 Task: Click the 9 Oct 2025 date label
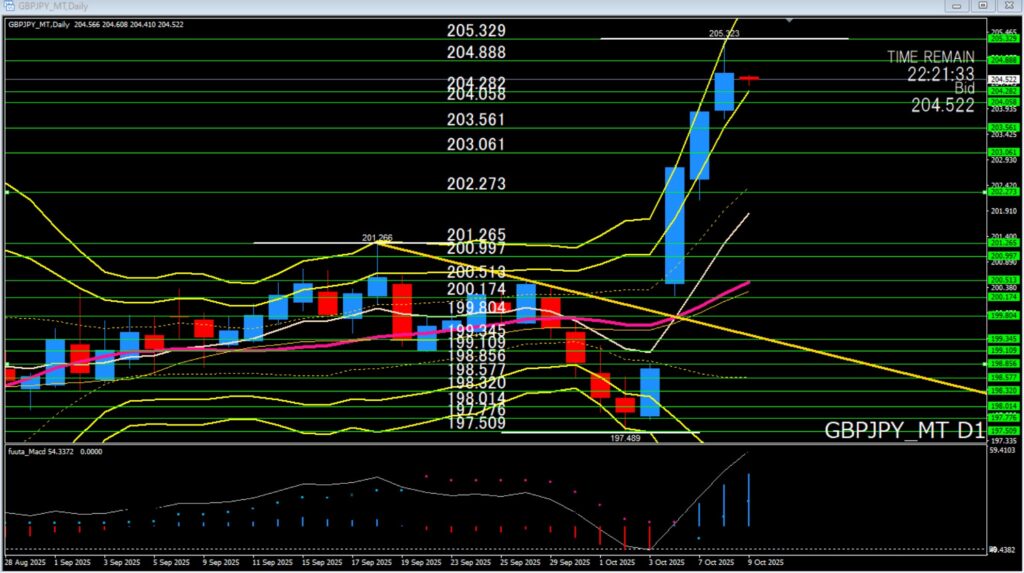[x=767, y=563]
